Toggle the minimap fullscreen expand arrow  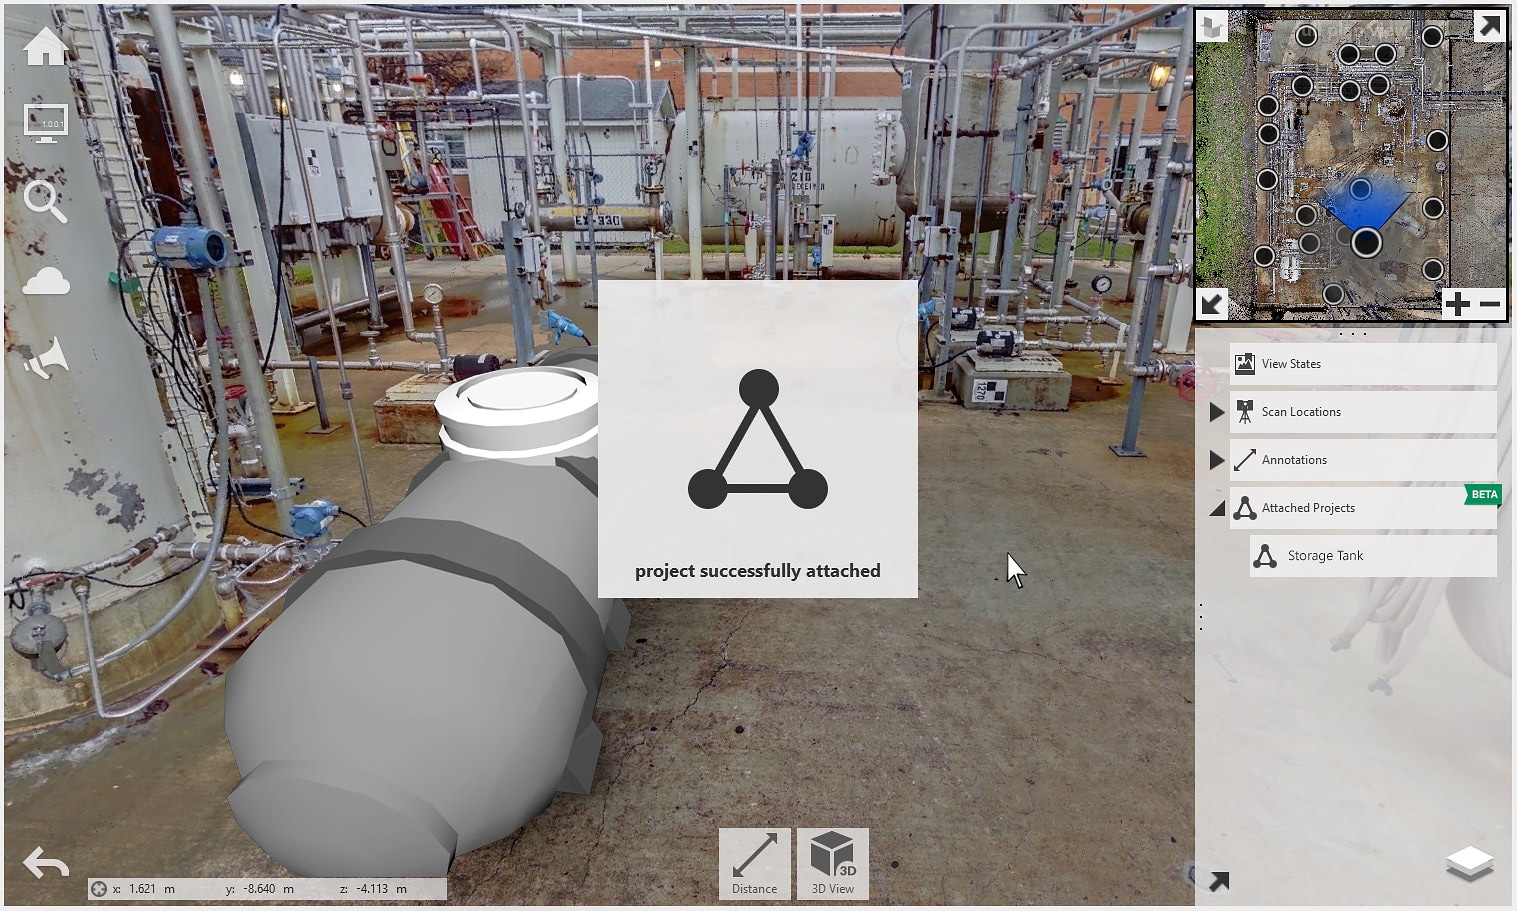[x=1490, y=24]
